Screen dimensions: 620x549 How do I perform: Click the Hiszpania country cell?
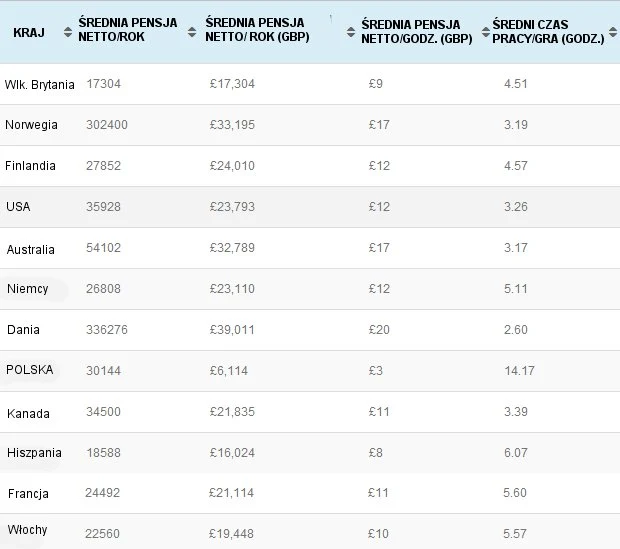click(x=34, y=453)
